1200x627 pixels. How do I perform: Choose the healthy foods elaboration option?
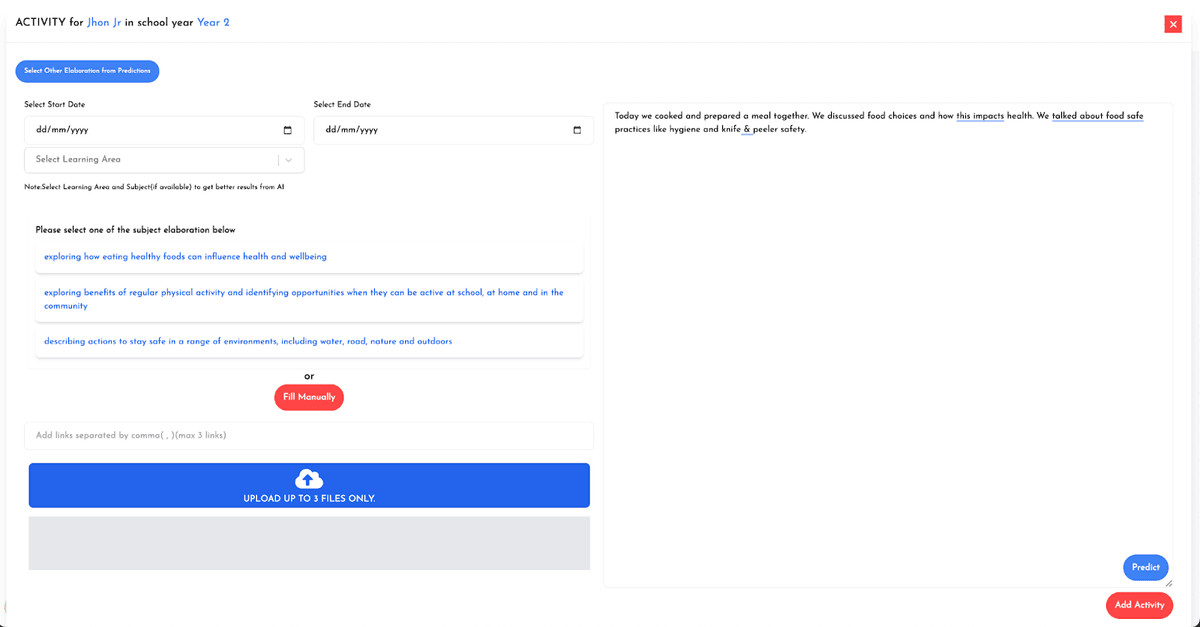pos(185,257)
